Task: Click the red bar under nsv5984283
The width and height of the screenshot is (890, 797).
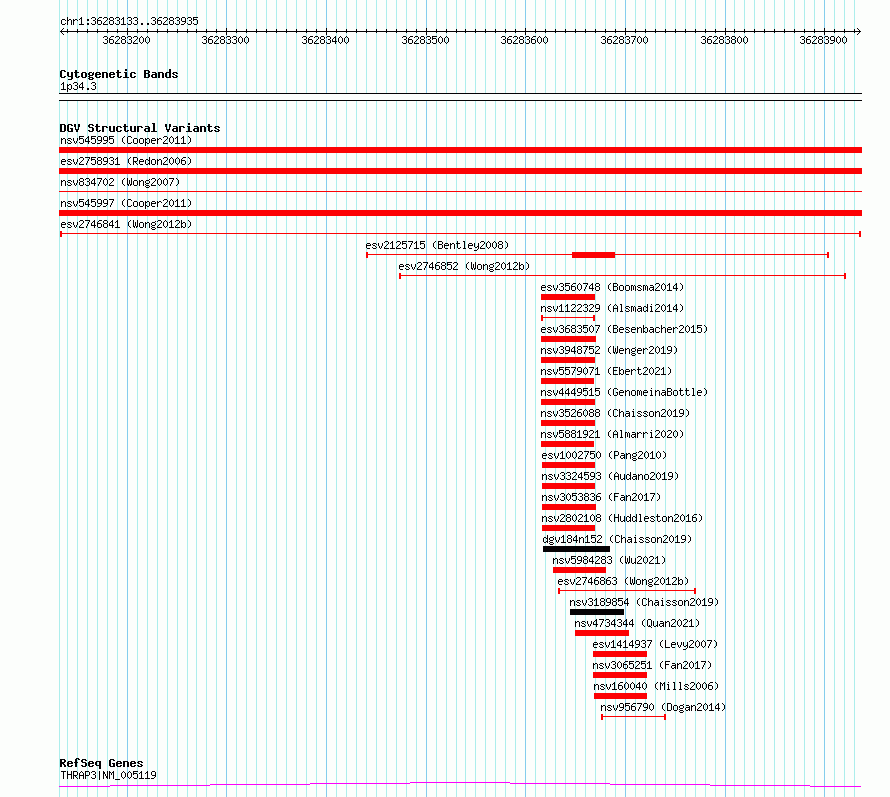Action: [x=580, y=570]
